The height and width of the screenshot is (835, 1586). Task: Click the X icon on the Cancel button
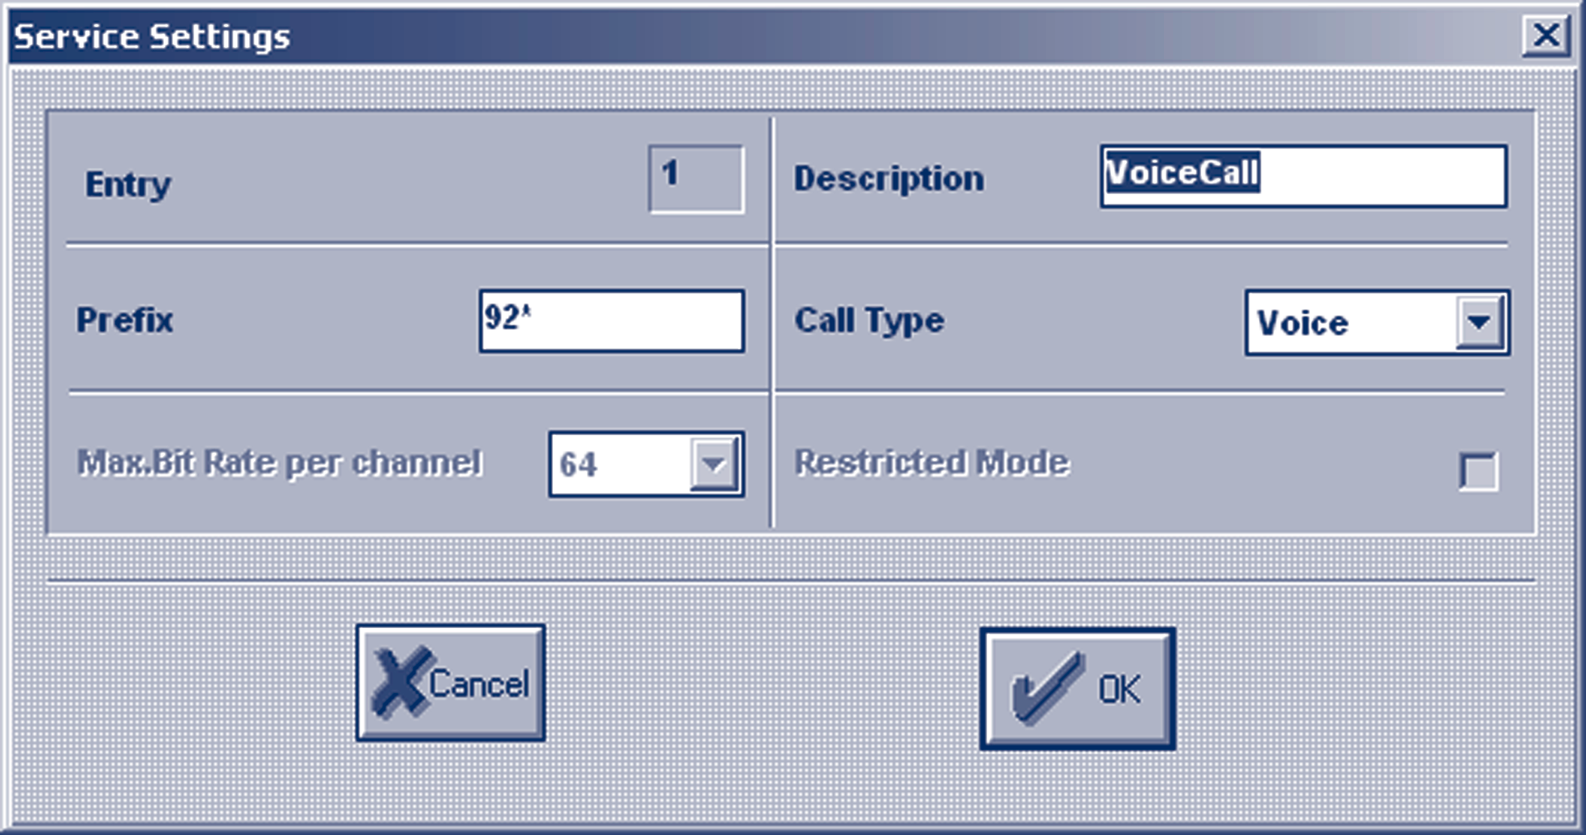pyautogui.click(x=404, y=680)
